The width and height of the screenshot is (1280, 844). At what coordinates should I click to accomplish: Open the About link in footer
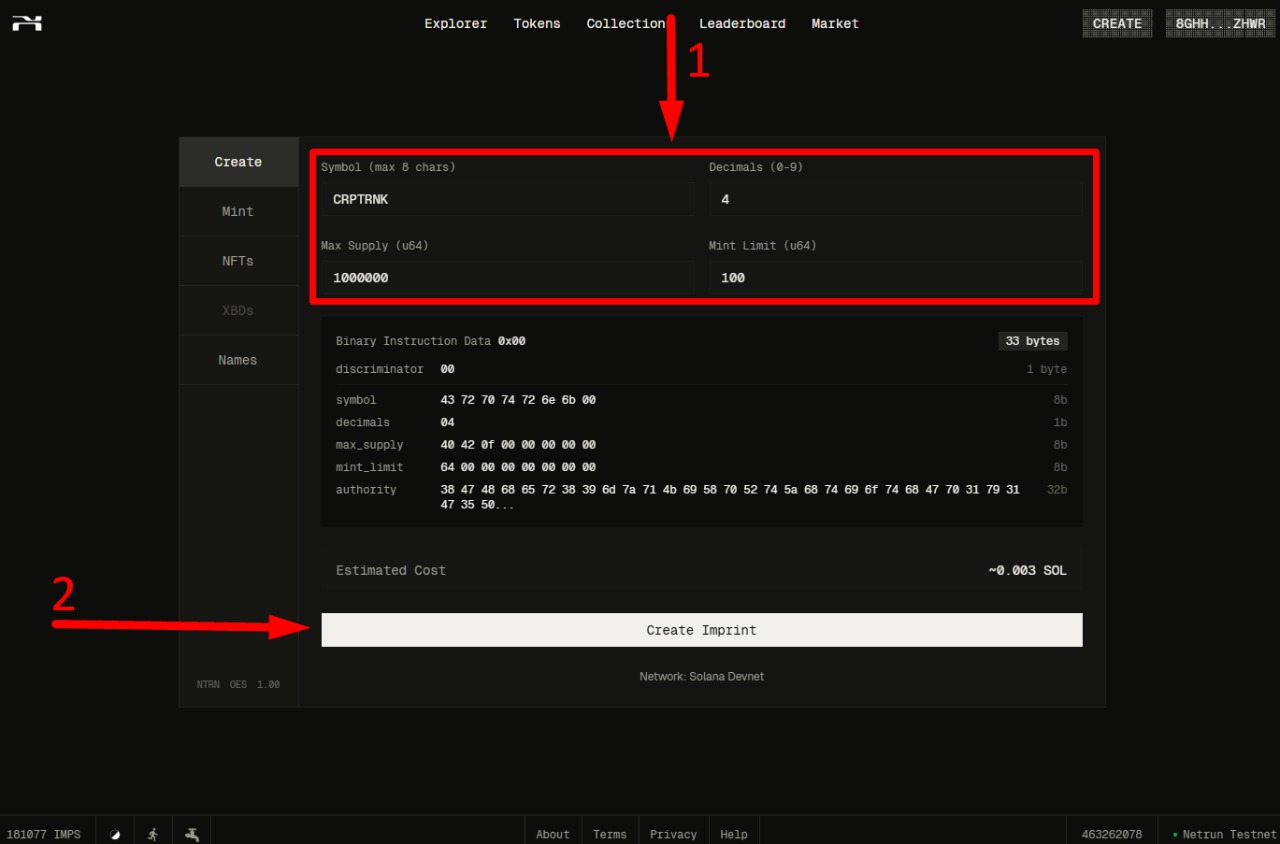coord(552,834)
